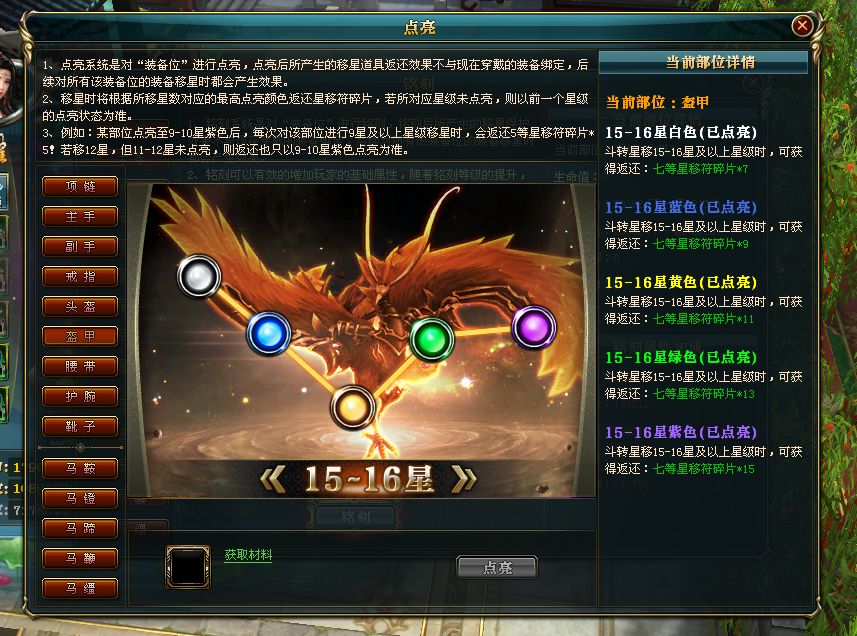Choose the 靴子 equipment slot
857x636 pixels.
point(80,426)
